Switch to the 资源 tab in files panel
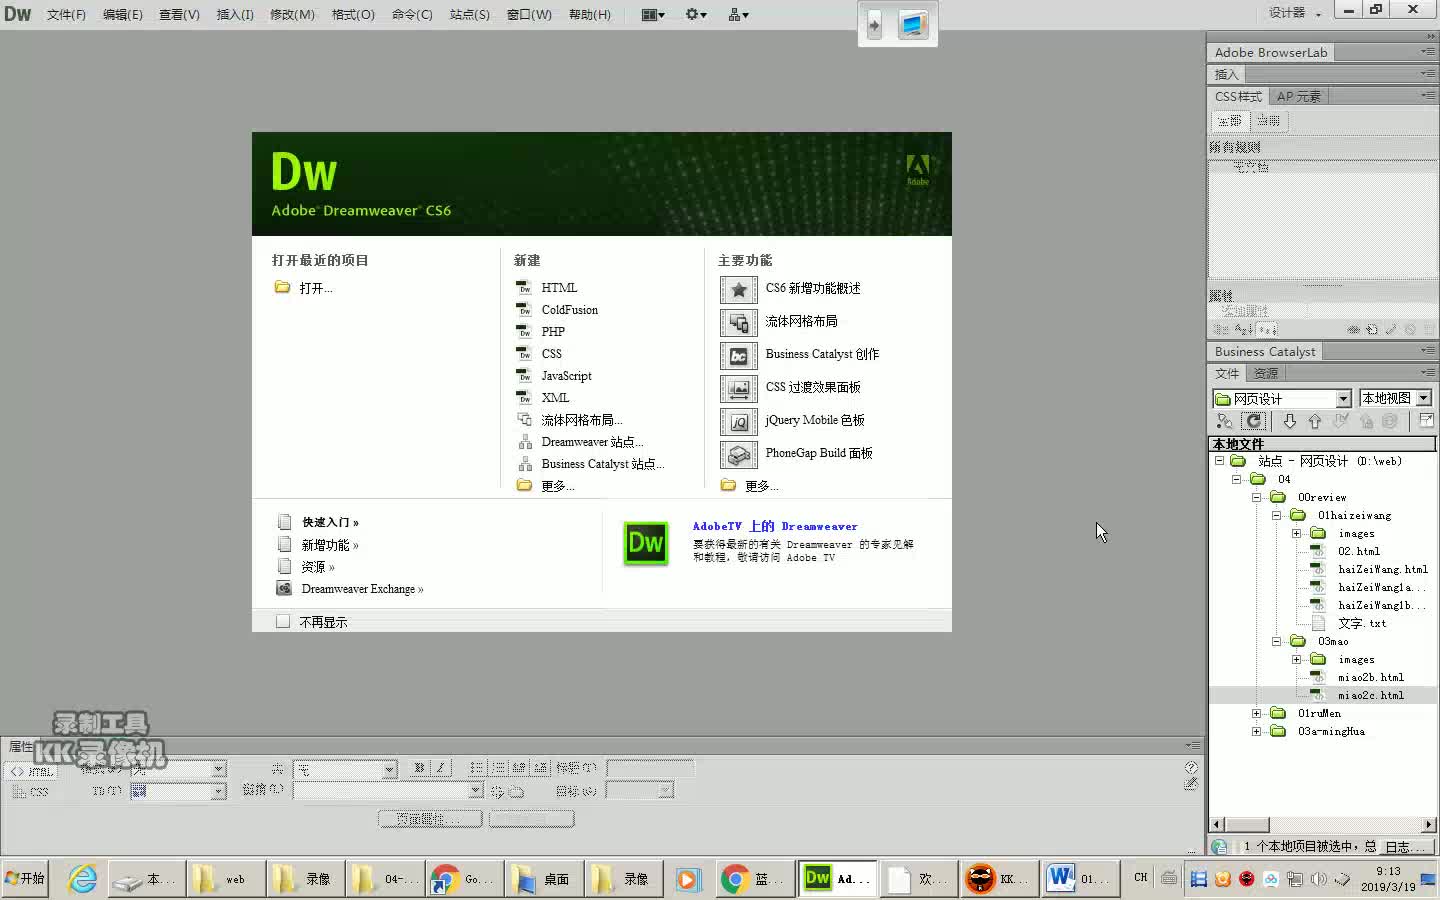Viewport: 1440px width, 900px height. click(1266, 373)
